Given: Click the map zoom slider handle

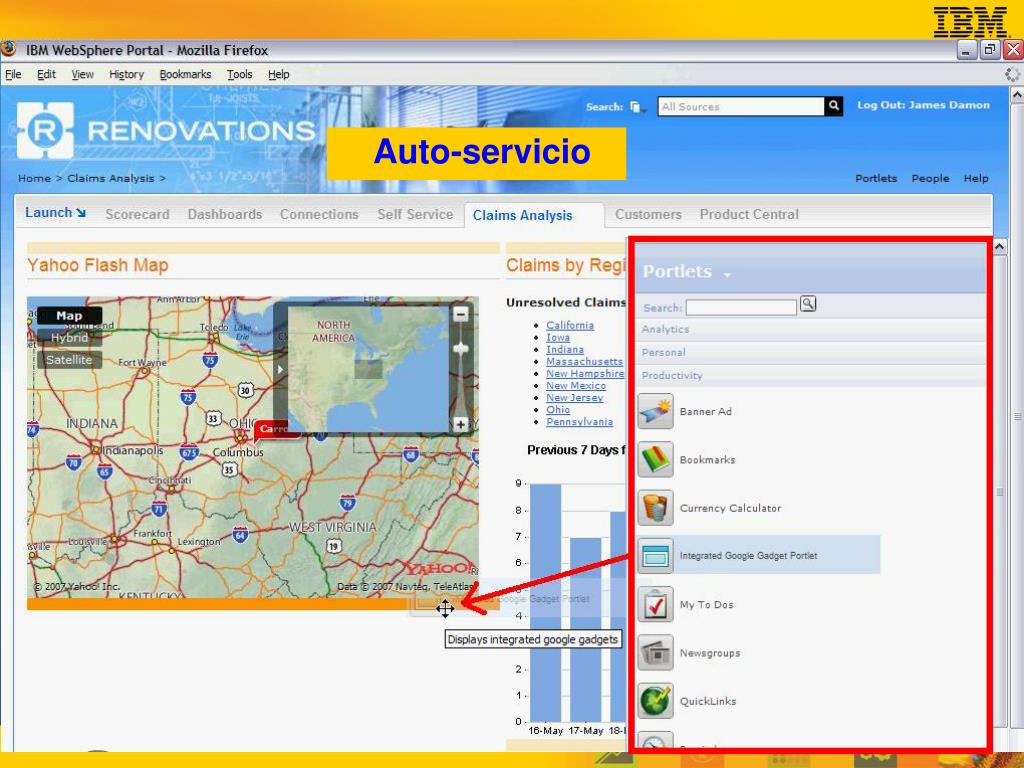Looking at the screenshot, I should 461,348.
